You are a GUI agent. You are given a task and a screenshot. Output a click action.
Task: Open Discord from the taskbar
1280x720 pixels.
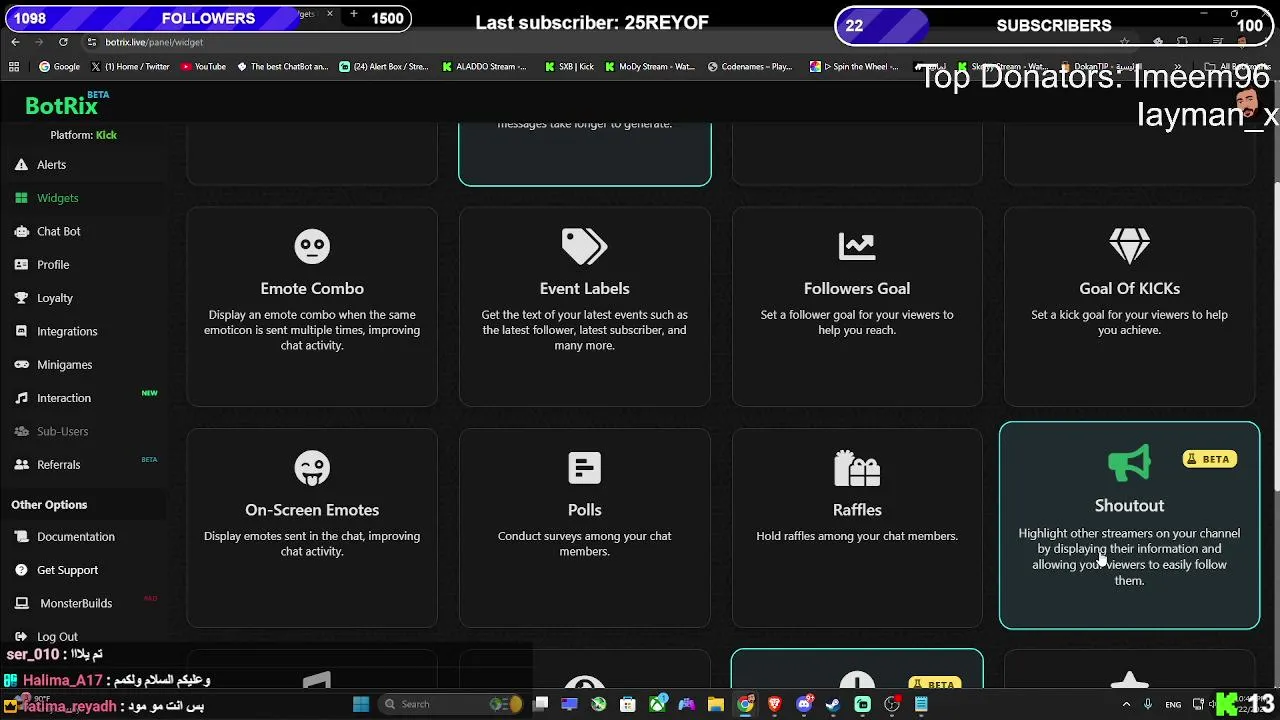point(804,704)
